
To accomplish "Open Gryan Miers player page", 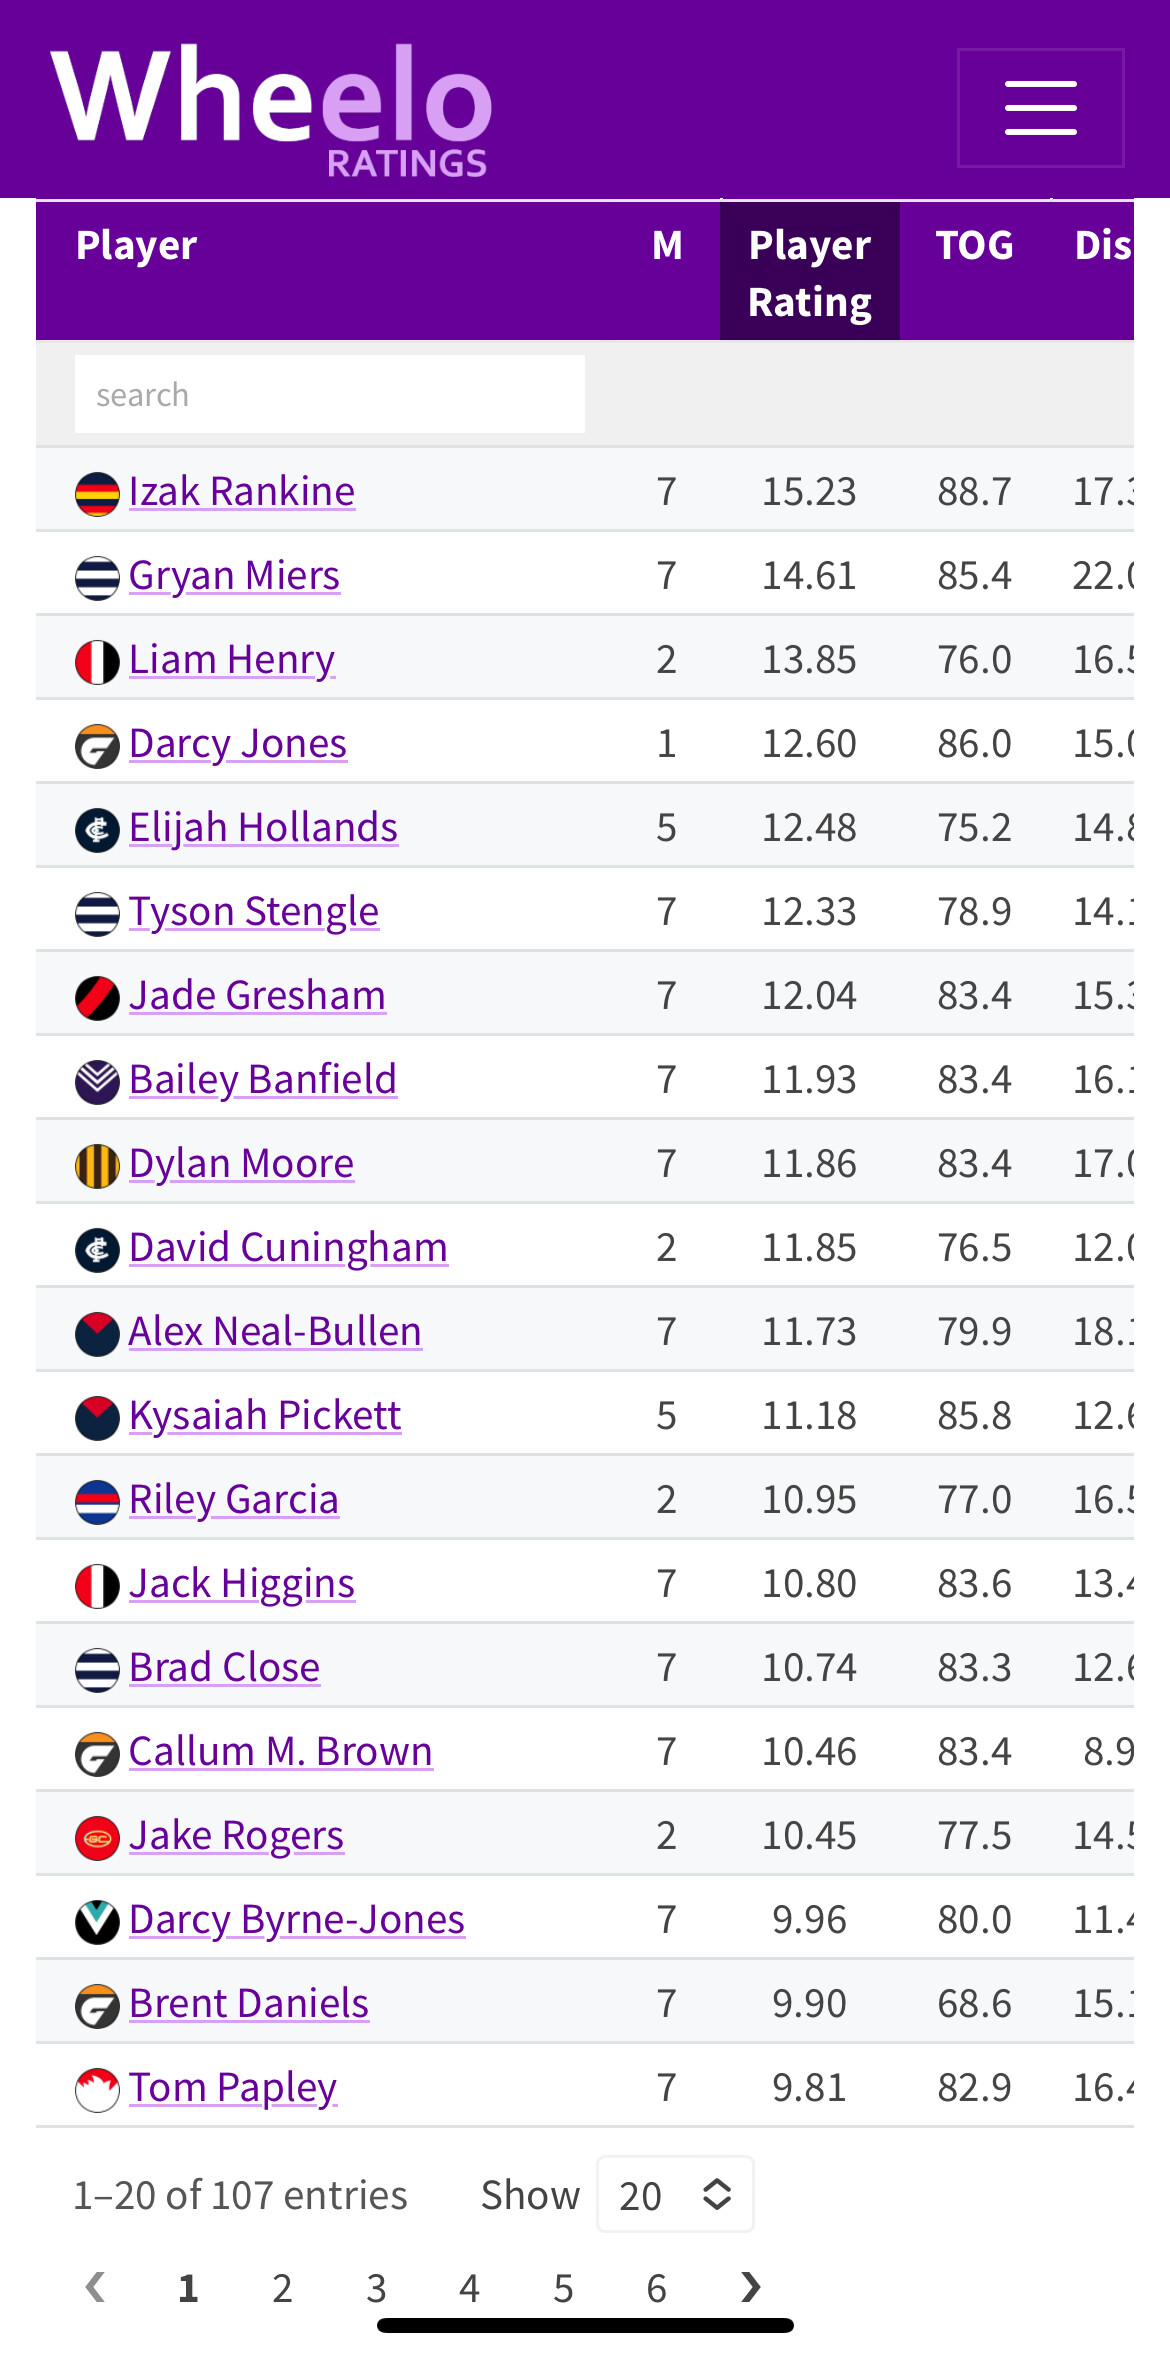I will pos(234,576).
